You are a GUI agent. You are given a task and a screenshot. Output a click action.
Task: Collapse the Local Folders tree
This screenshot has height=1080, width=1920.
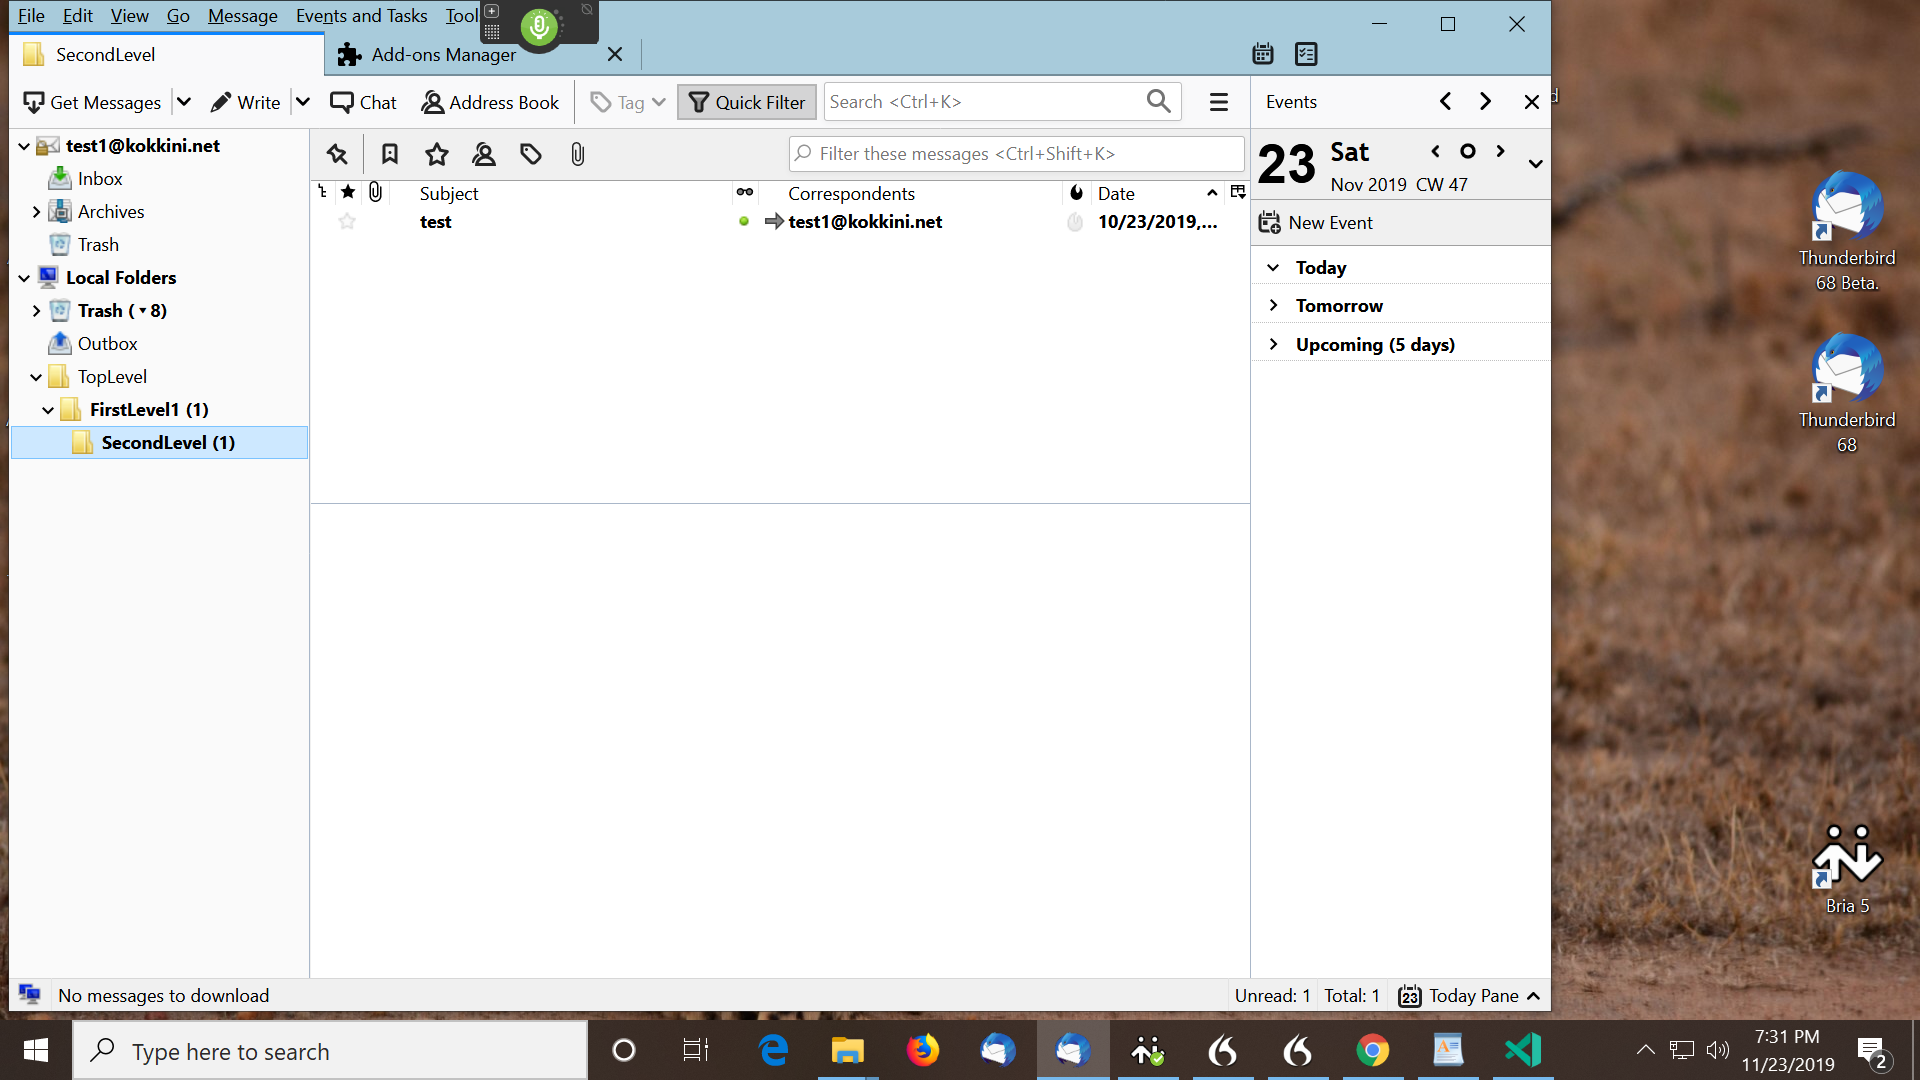click(x=22, y=277)
